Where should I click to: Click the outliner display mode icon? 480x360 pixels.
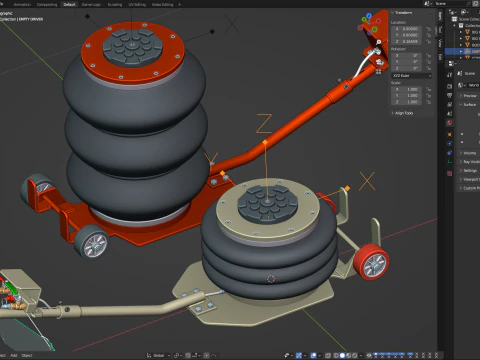(464, 12)
